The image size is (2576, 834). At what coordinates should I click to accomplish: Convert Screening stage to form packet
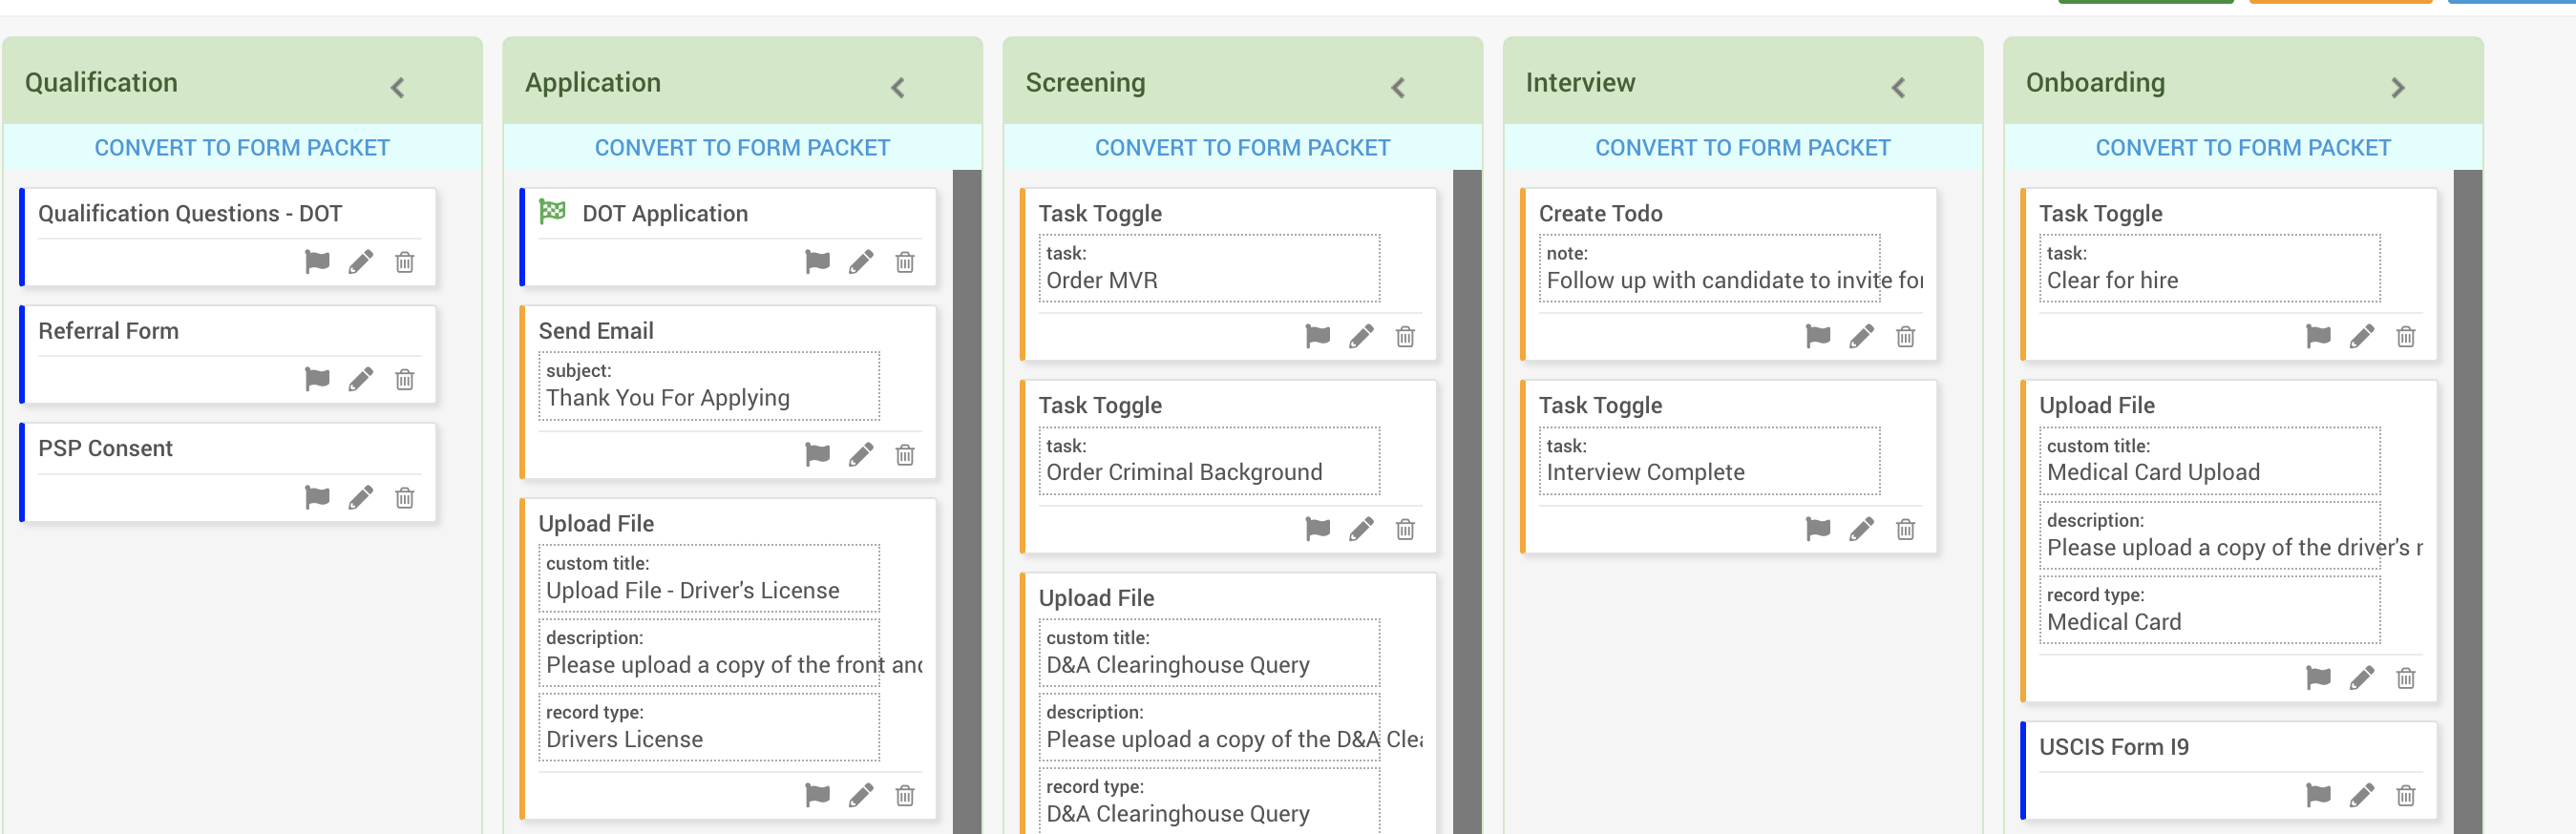[1242, 147]
